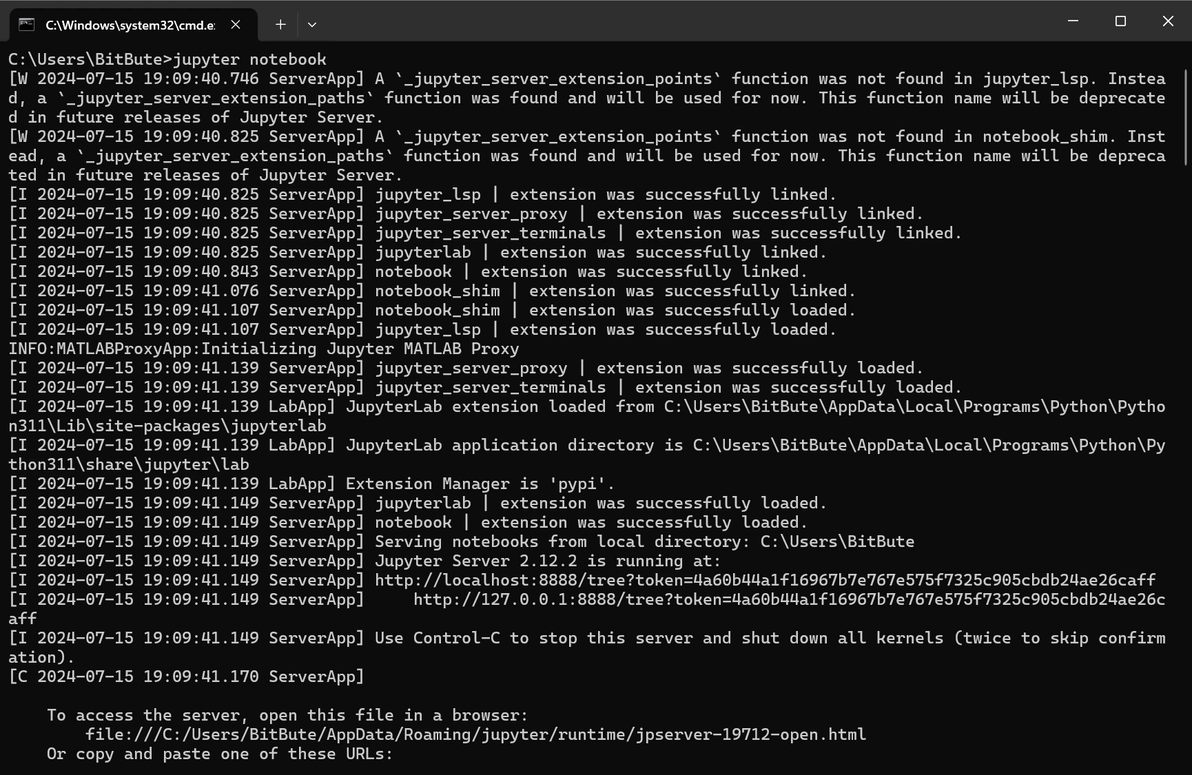Viewport: 1192px width, 775px height.
Task: Open the localhost:8888 tree token URL
Action: pyautogui.click(x=765, y=580)
